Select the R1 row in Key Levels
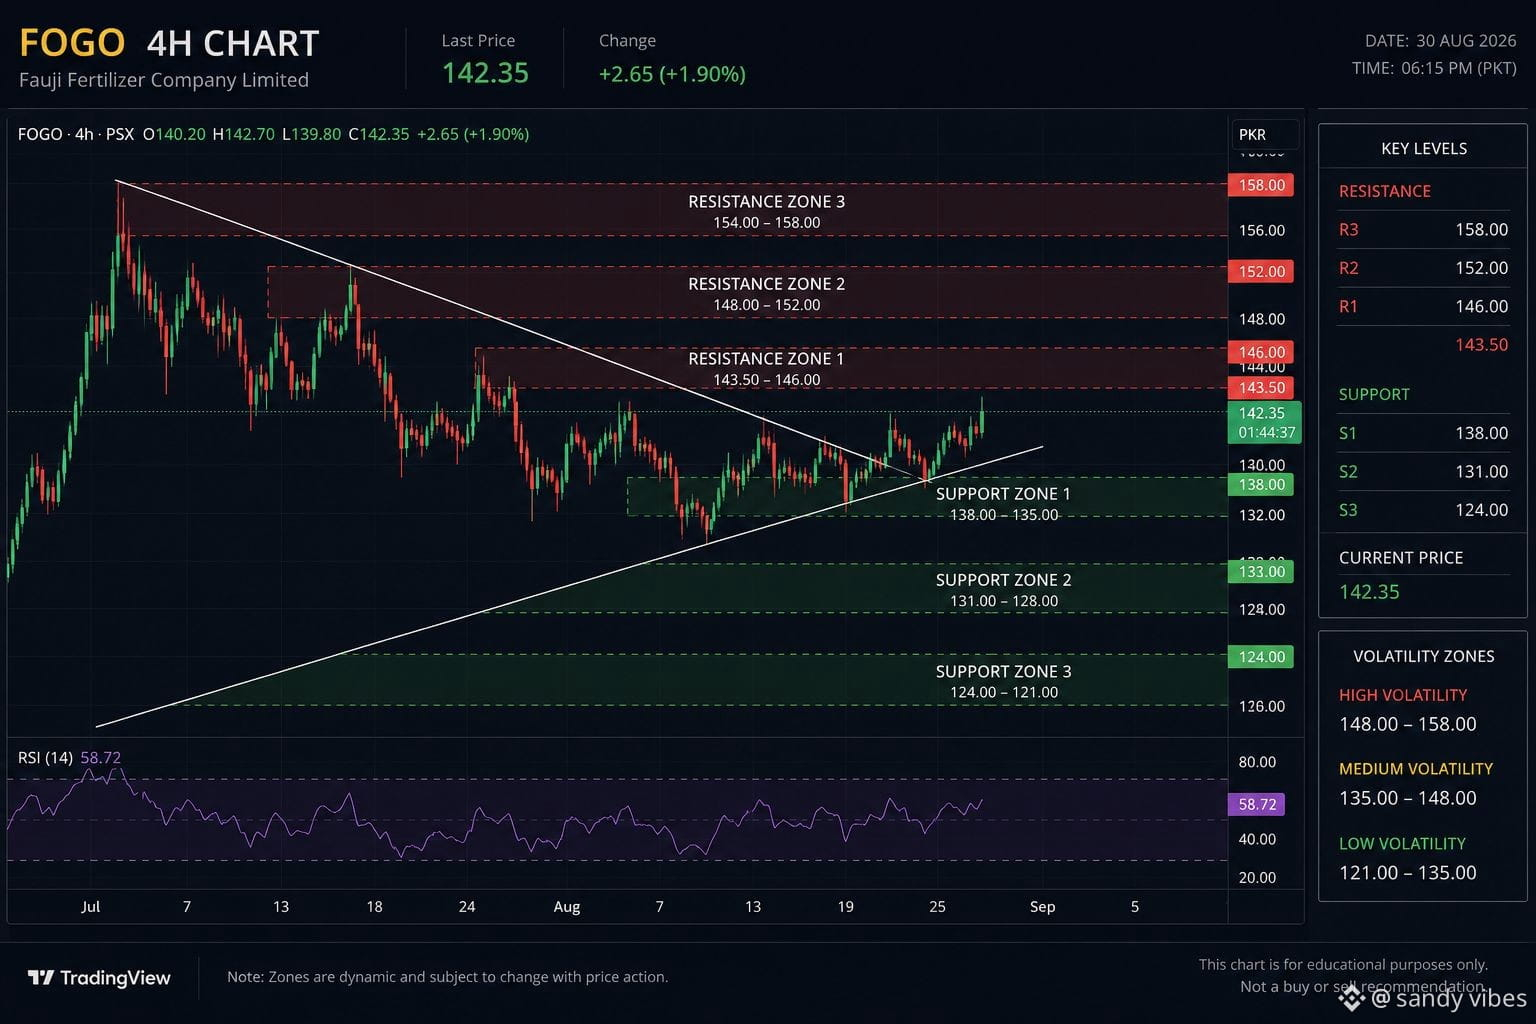 1423,306
